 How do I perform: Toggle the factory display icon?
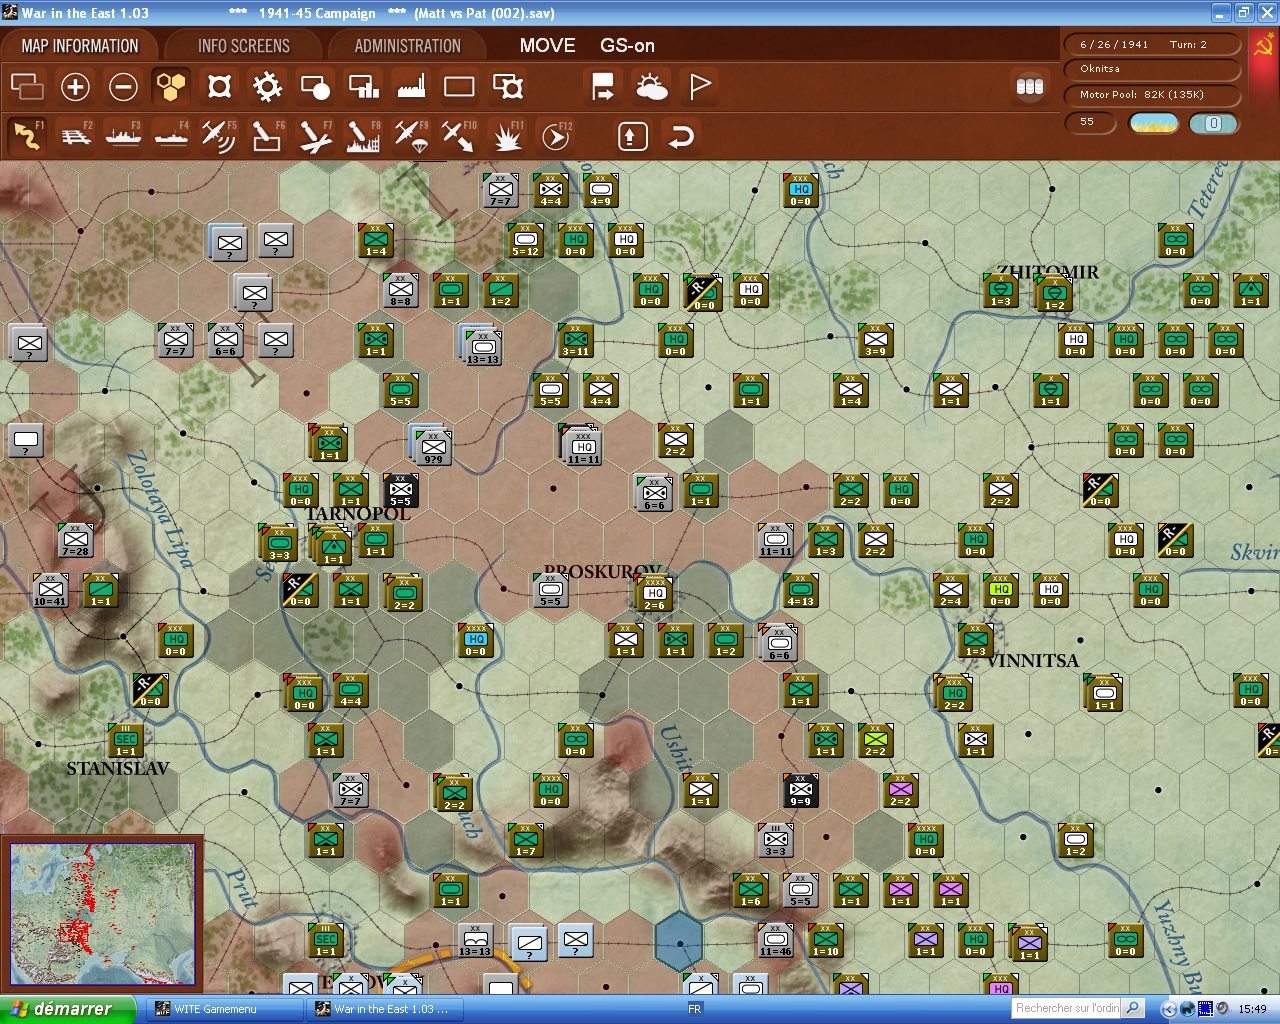coord(411,87)
